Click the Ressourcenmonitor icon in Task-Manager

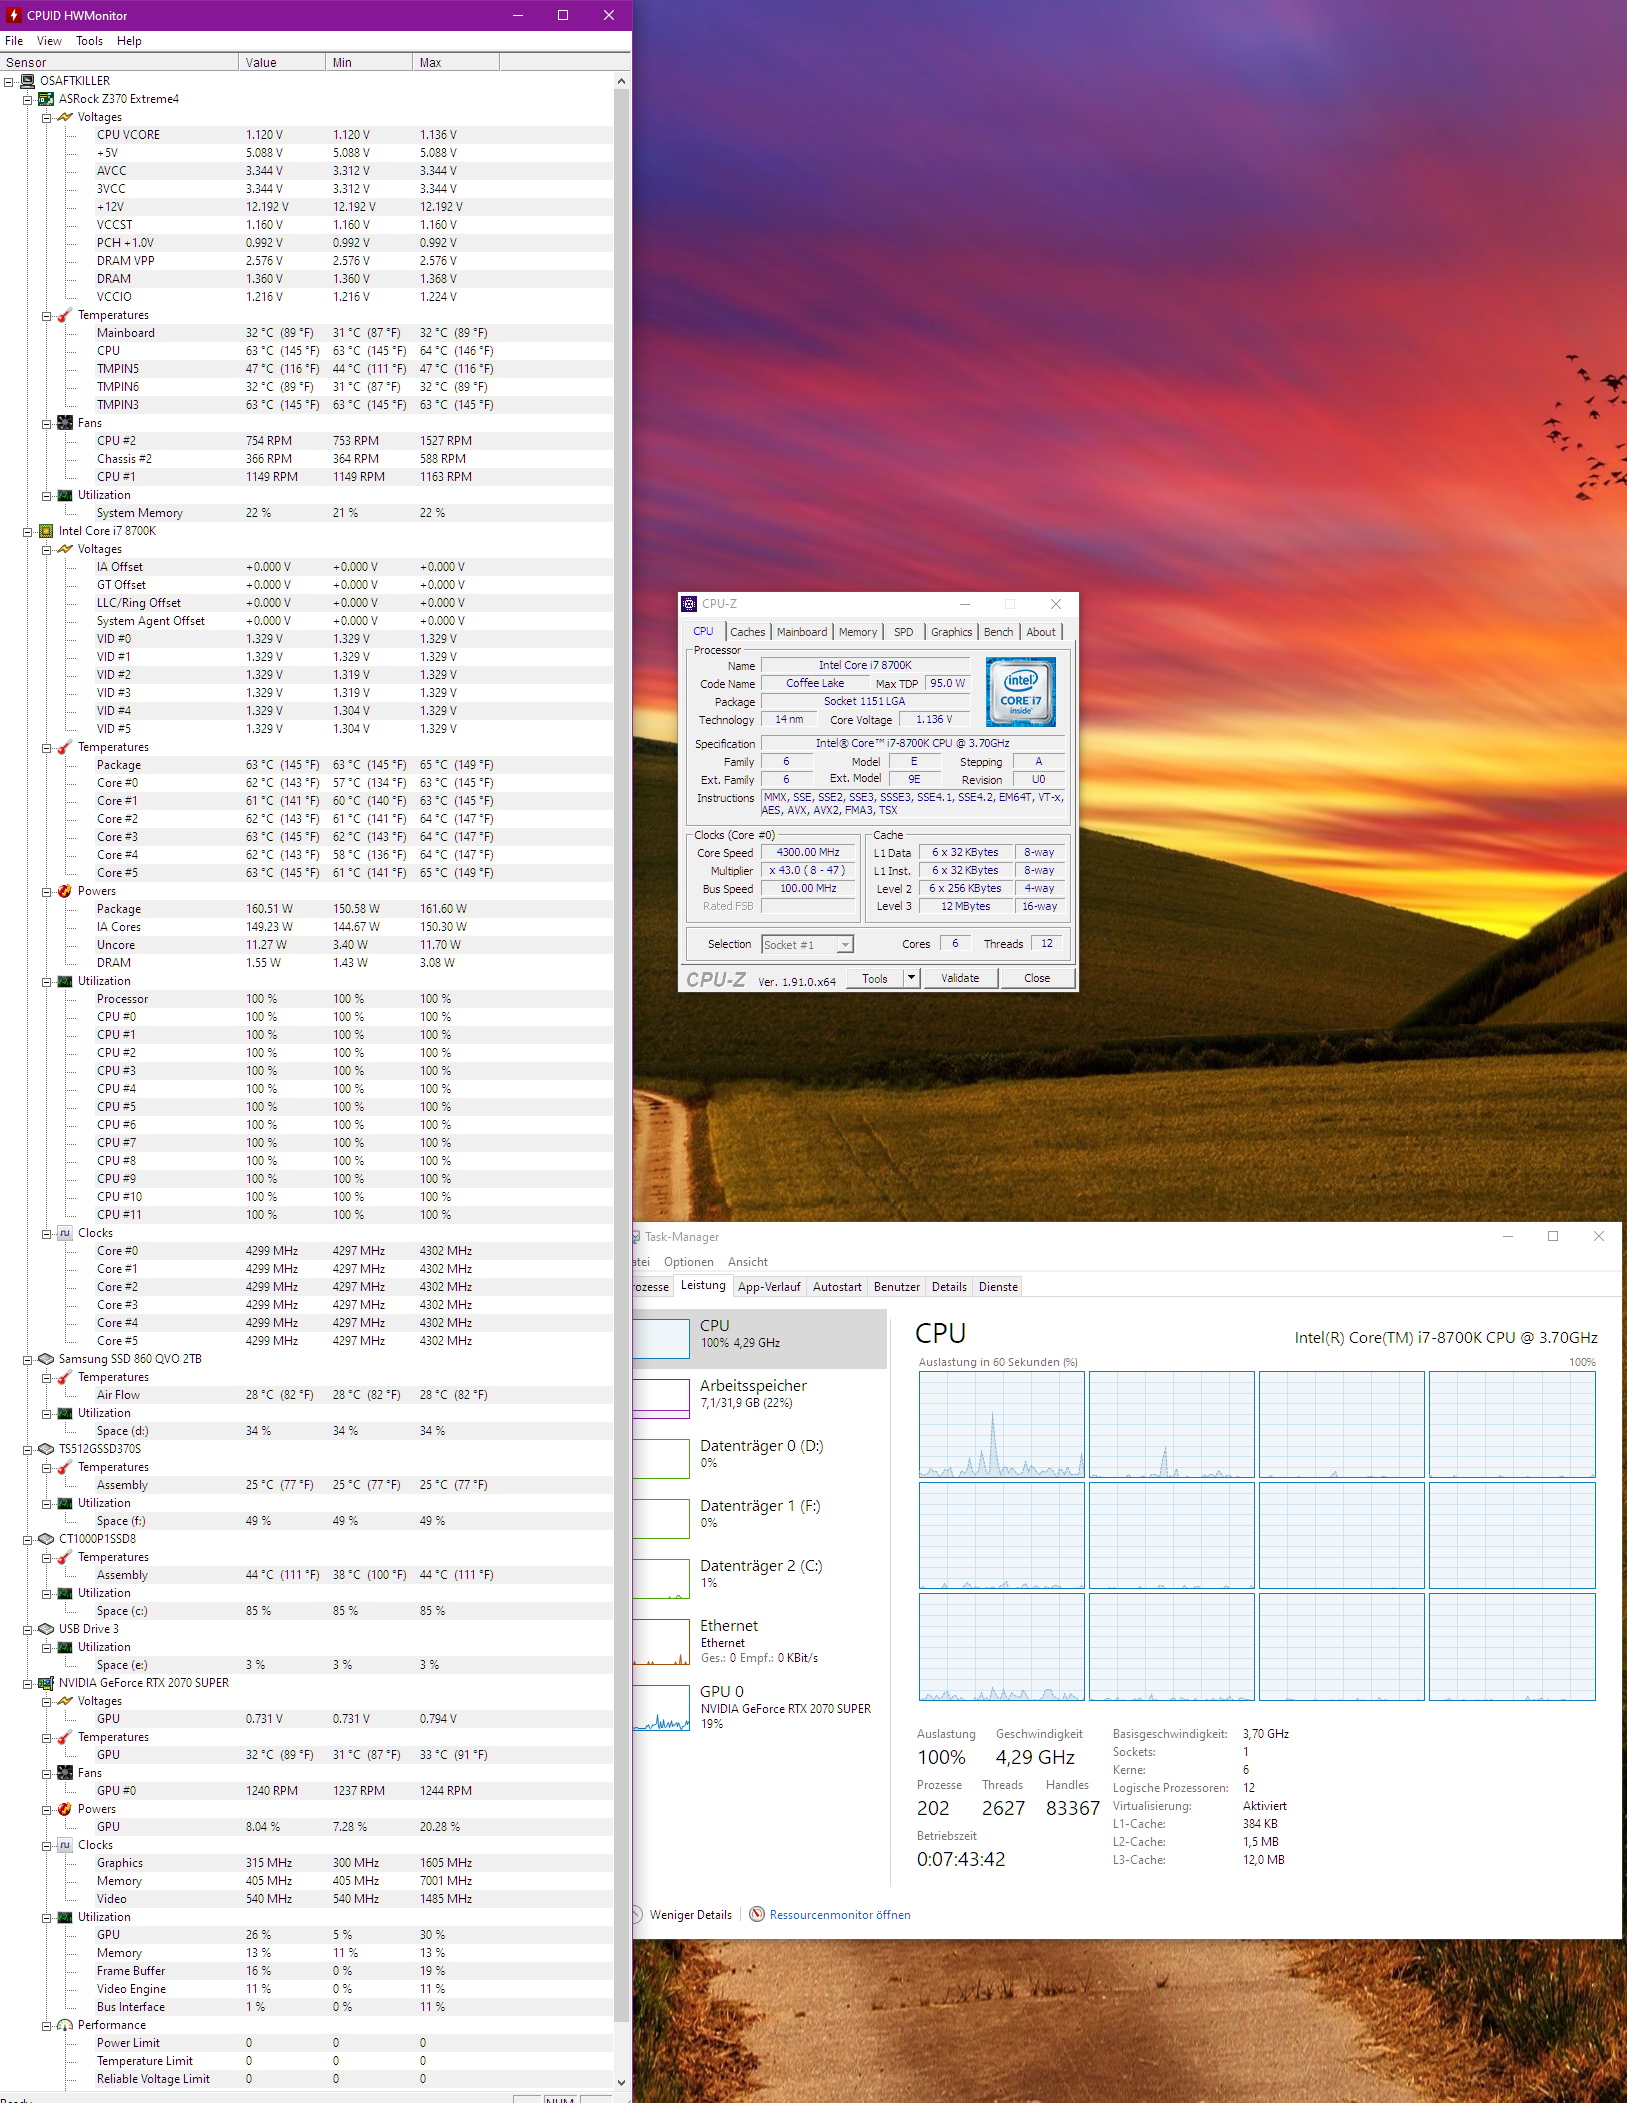pos(757,1915)
